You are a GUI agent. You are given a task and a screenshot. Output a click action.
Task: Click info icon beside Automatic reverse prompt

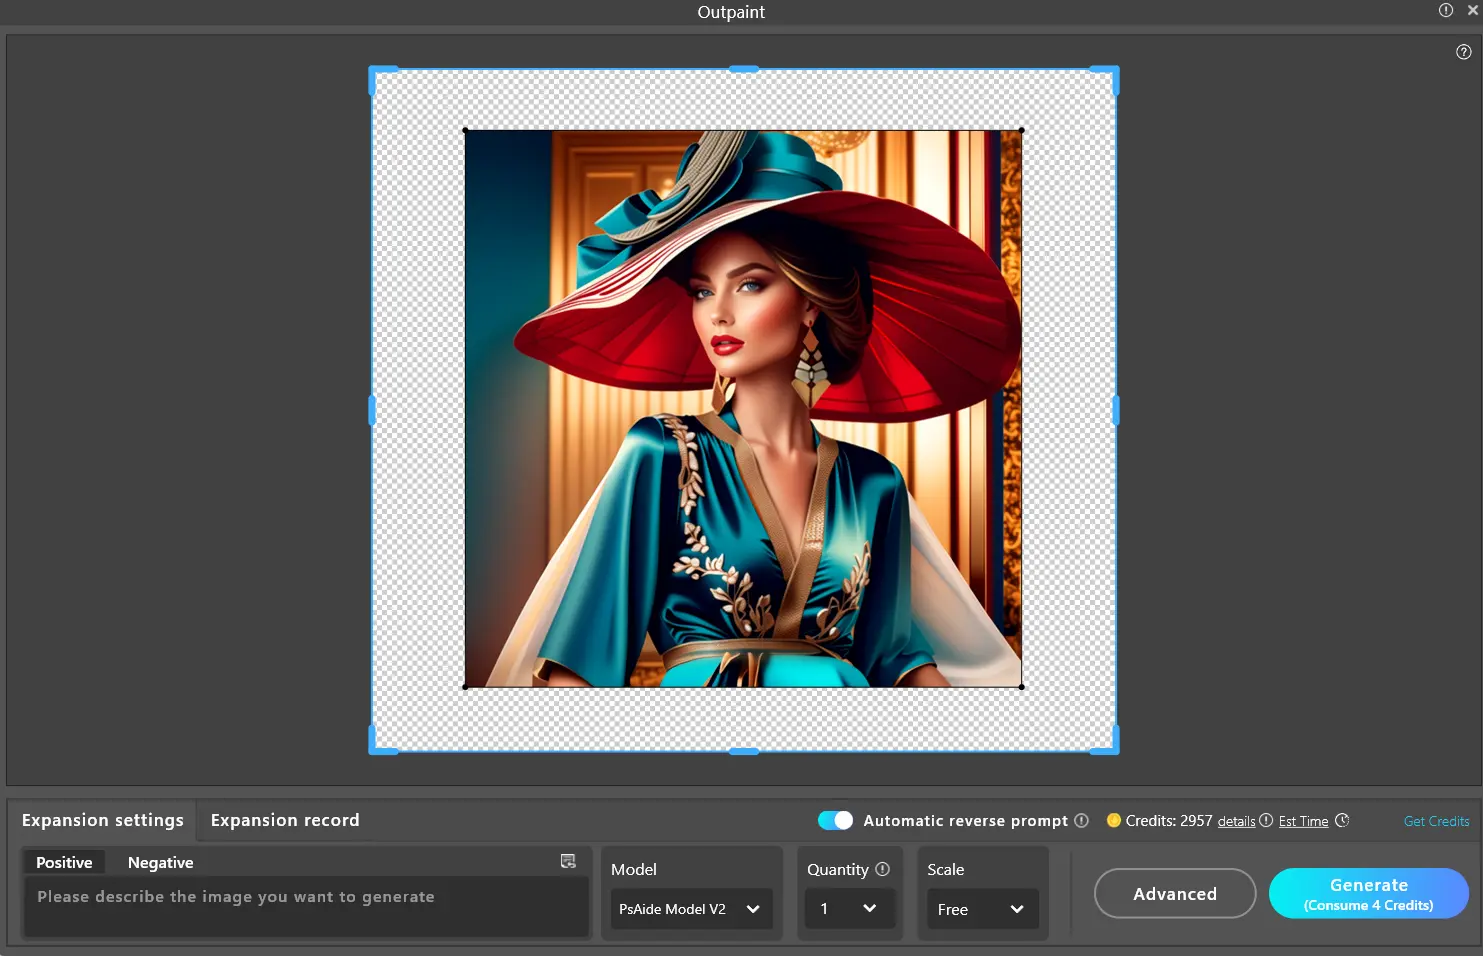pos(1081,820)
